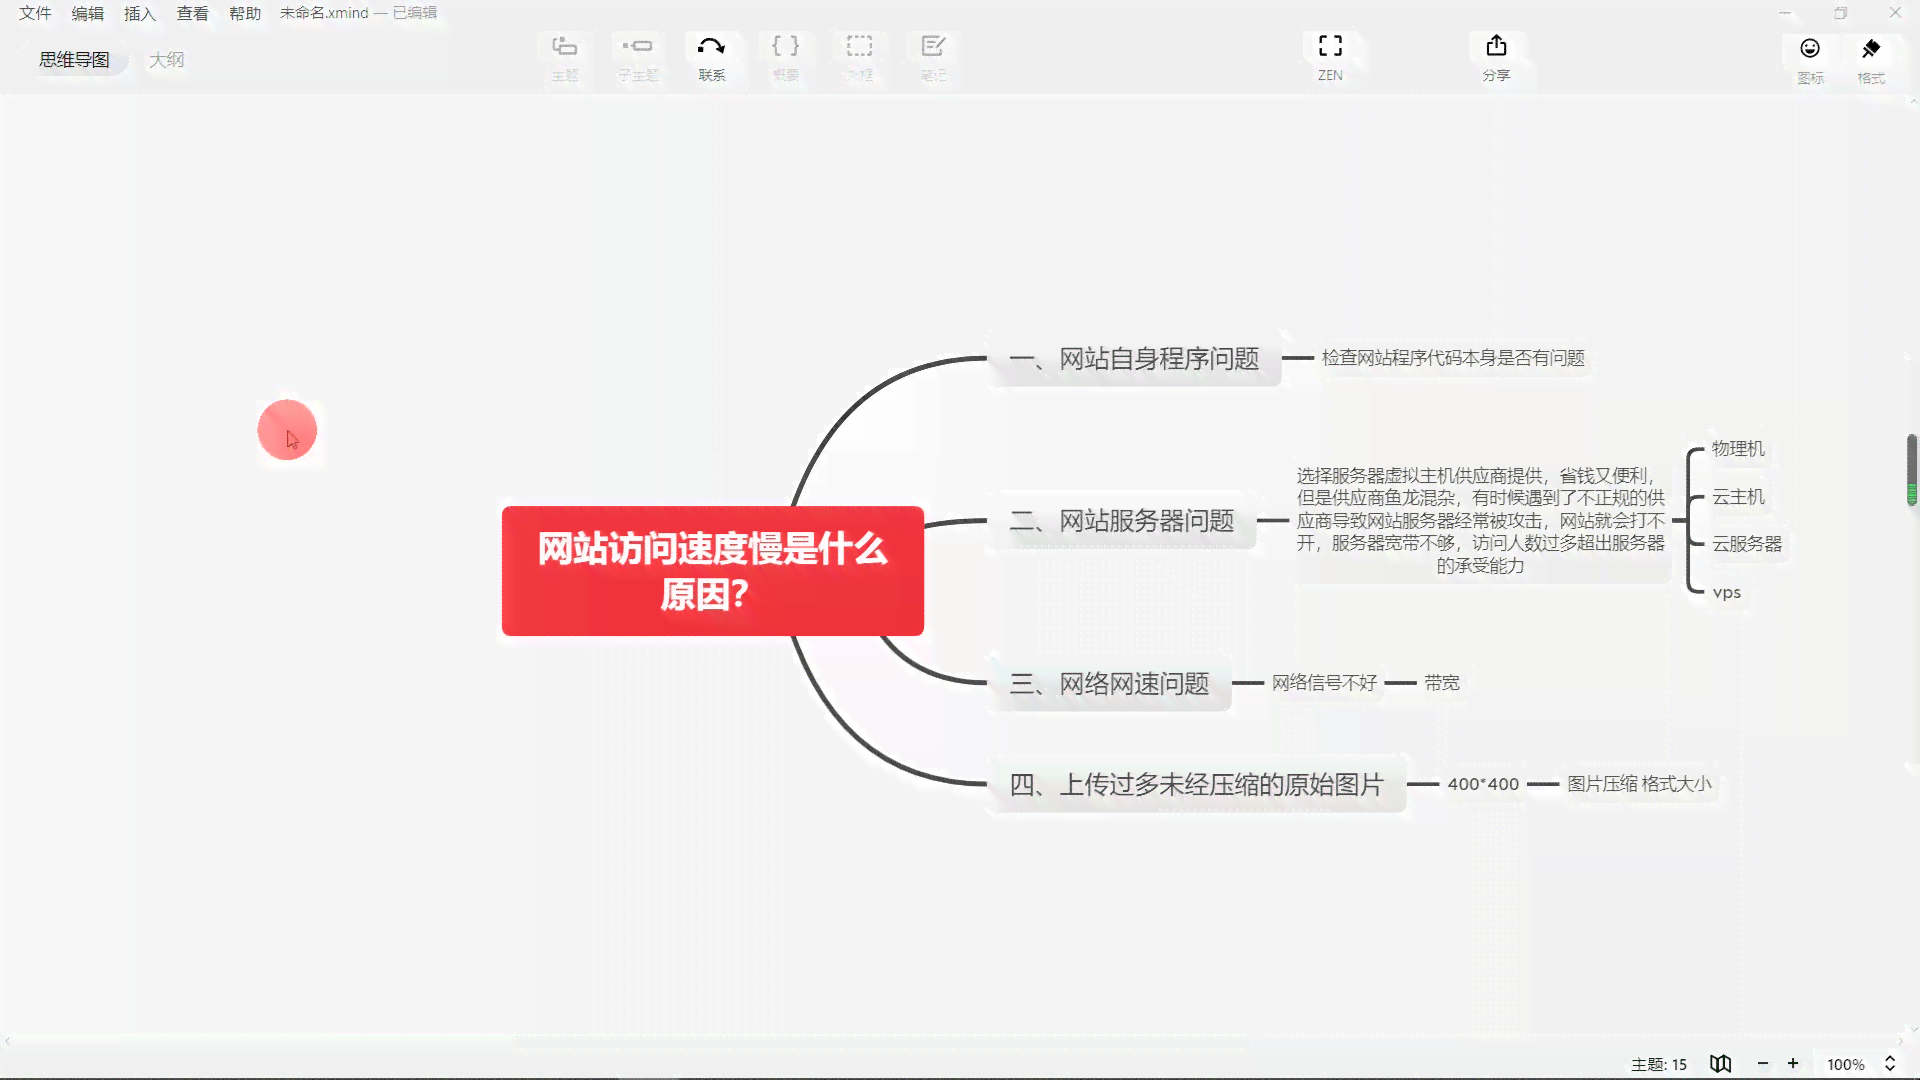Open the 查看 menu
Image resolution: width=1920 pixels, height=1080 pixels.
tap(193, 13)
